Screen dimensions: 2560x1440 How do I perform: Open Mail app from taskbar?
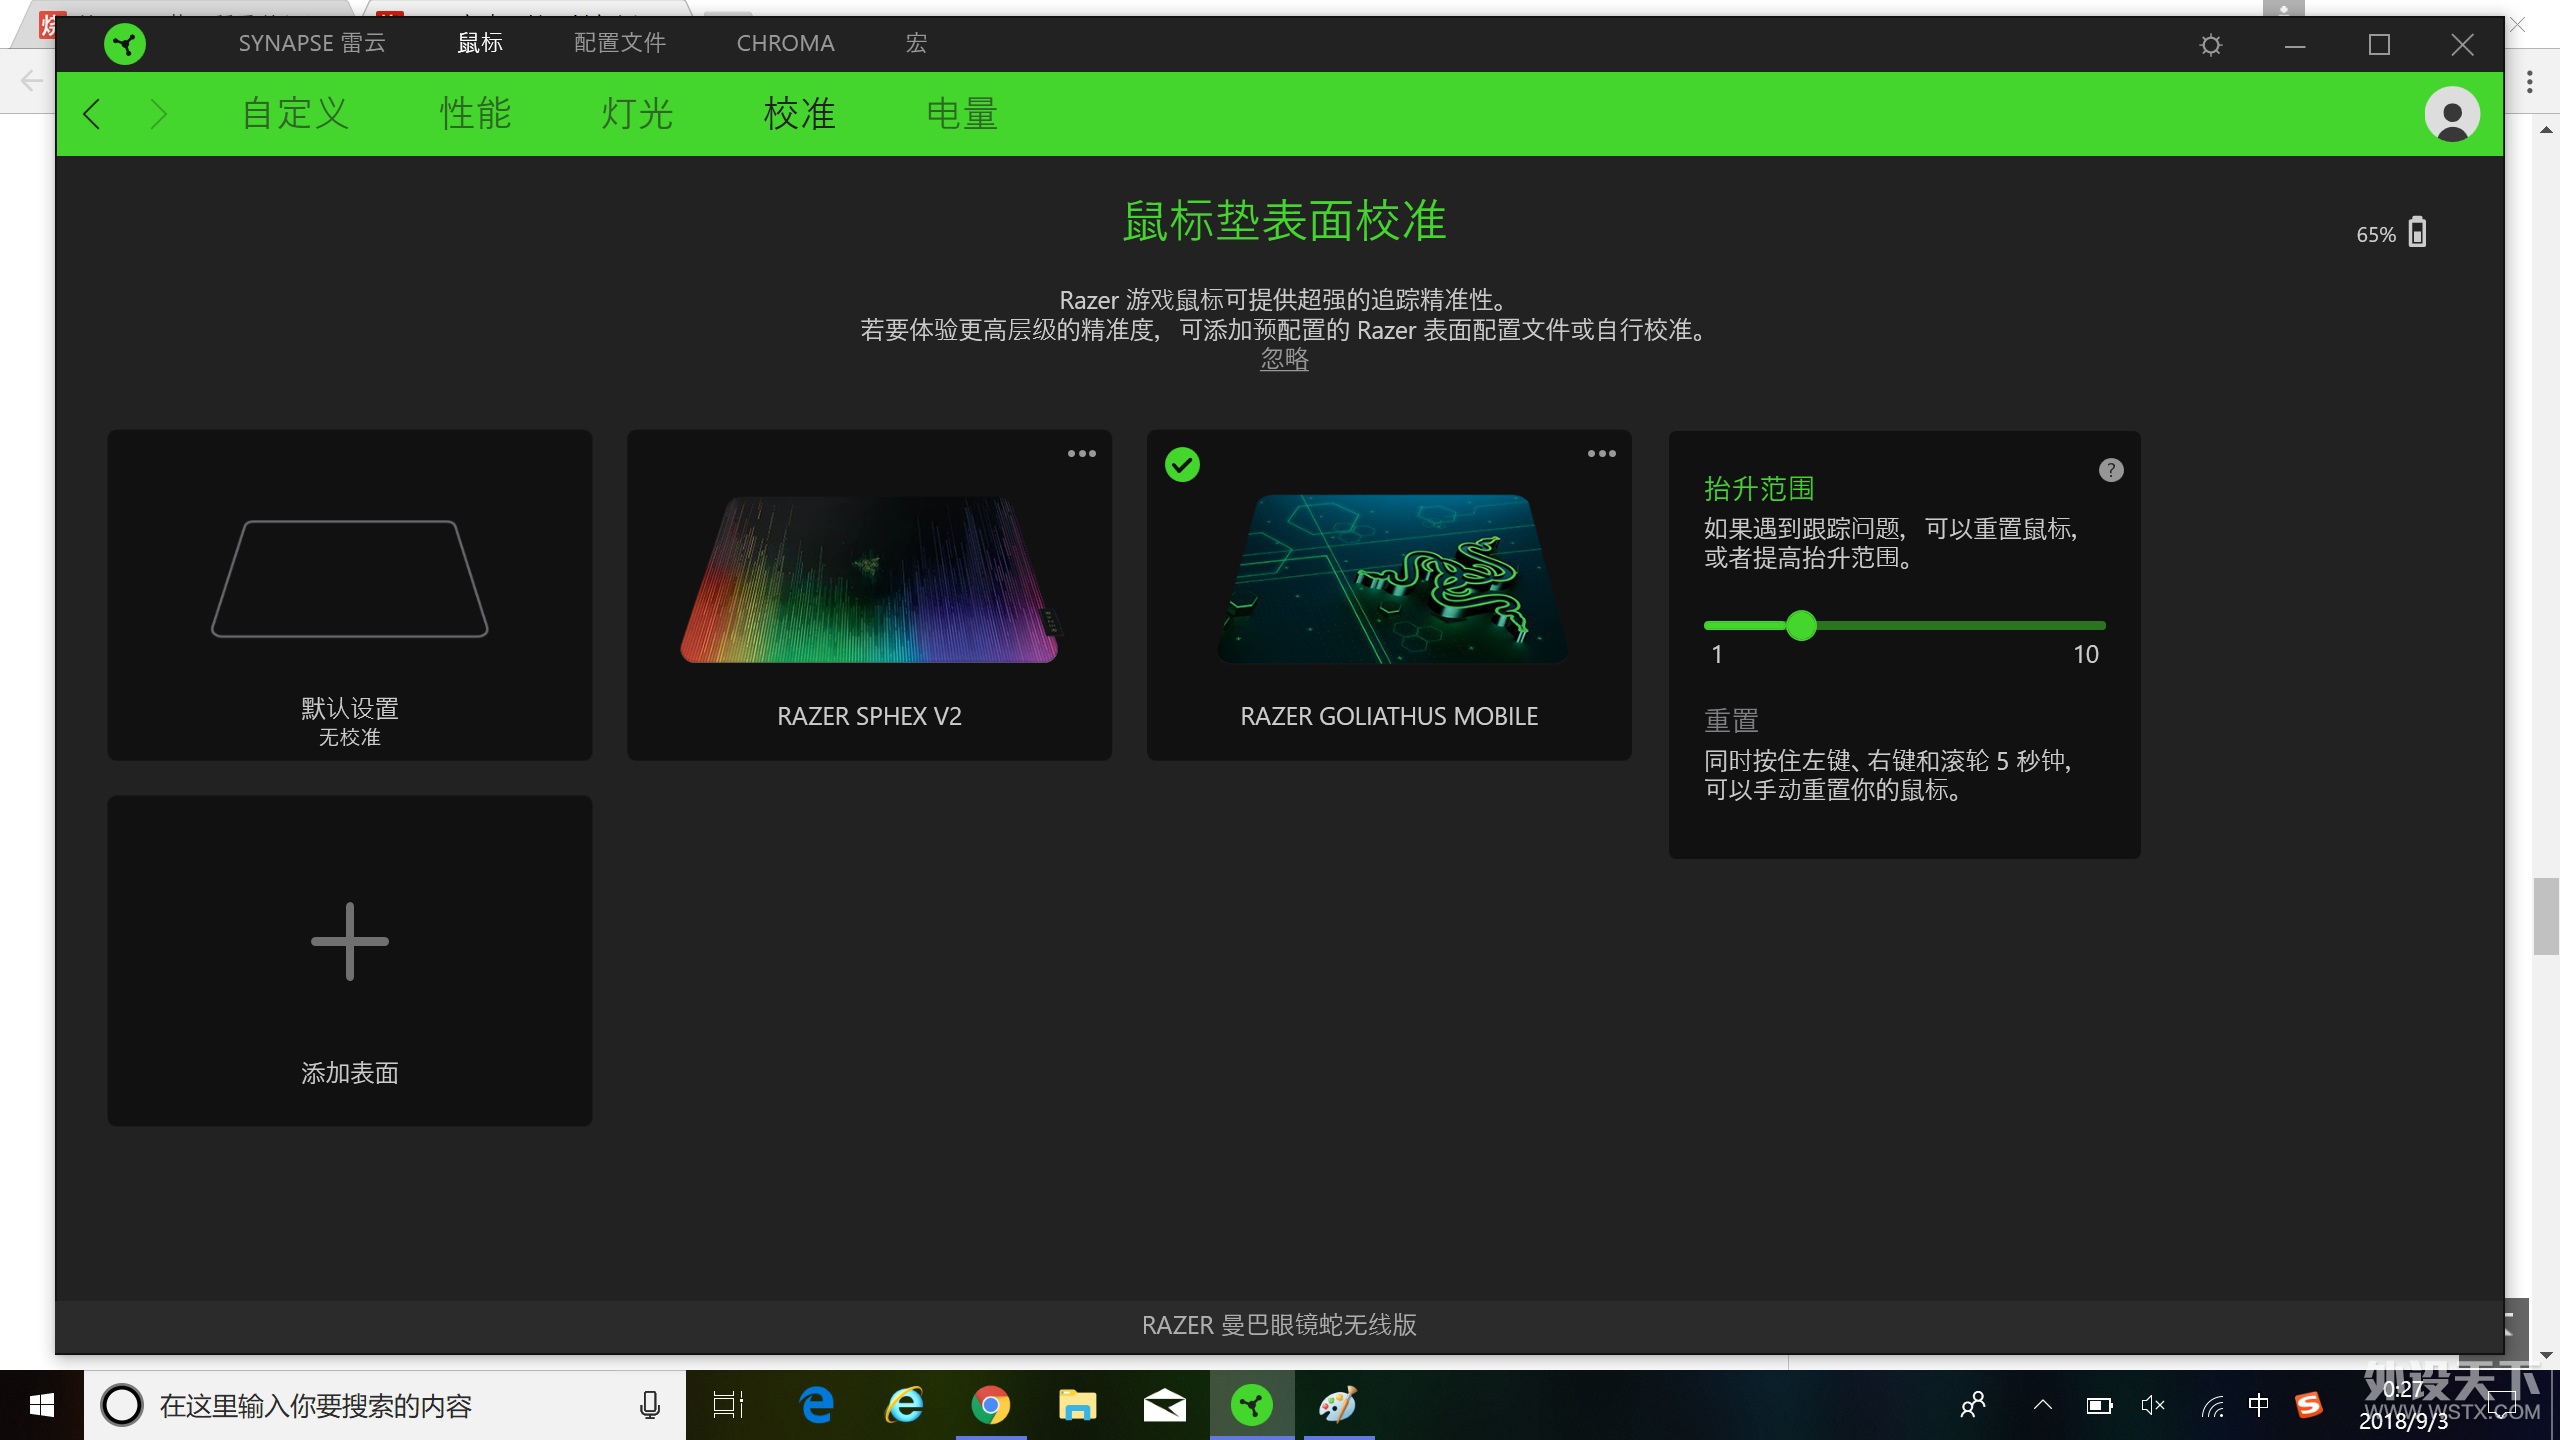pos(1165,1406)
